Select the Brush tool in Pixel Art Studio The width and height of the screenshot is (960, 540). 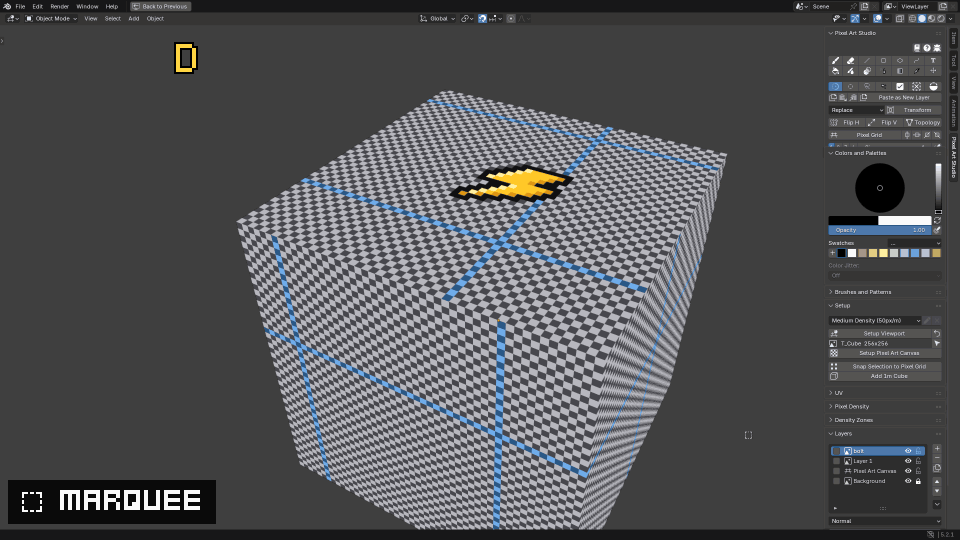[x=836, y=61]
